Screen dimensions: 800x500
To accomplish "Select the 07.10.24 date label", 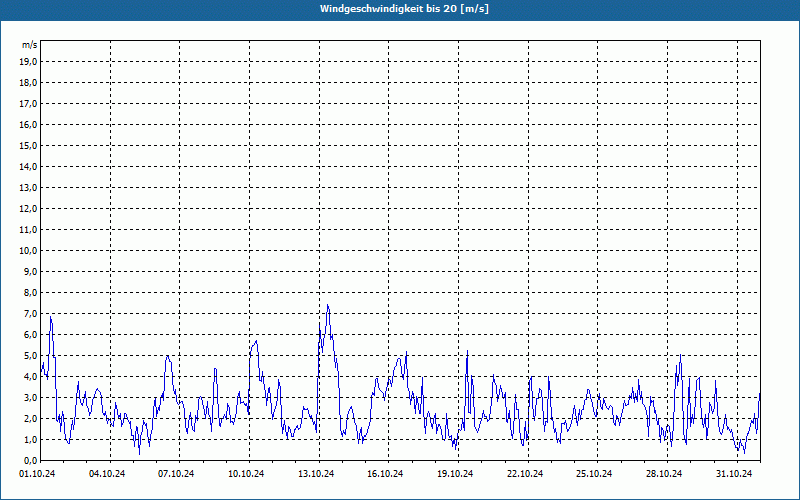I will coord(176,473).
